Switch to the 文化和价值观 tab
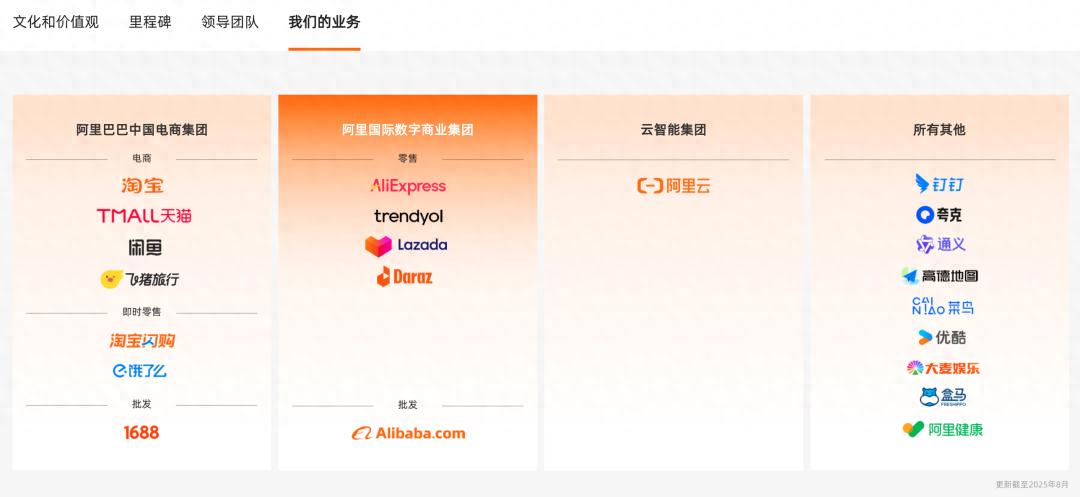The image size is (1080, 497). point(56,22)
